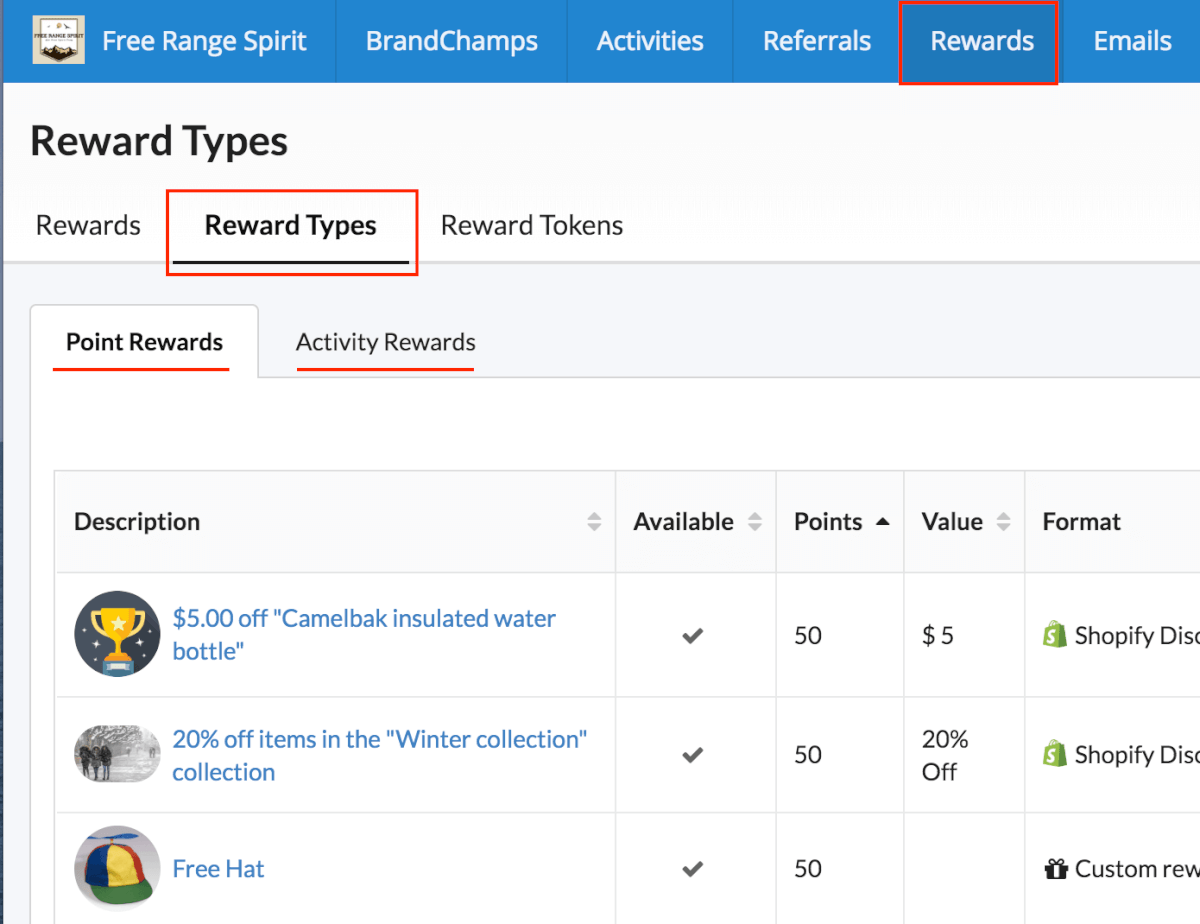1200x924 pixels.
Task: Click the gift icon next to Custom reward
Action: click(1055, 868)
